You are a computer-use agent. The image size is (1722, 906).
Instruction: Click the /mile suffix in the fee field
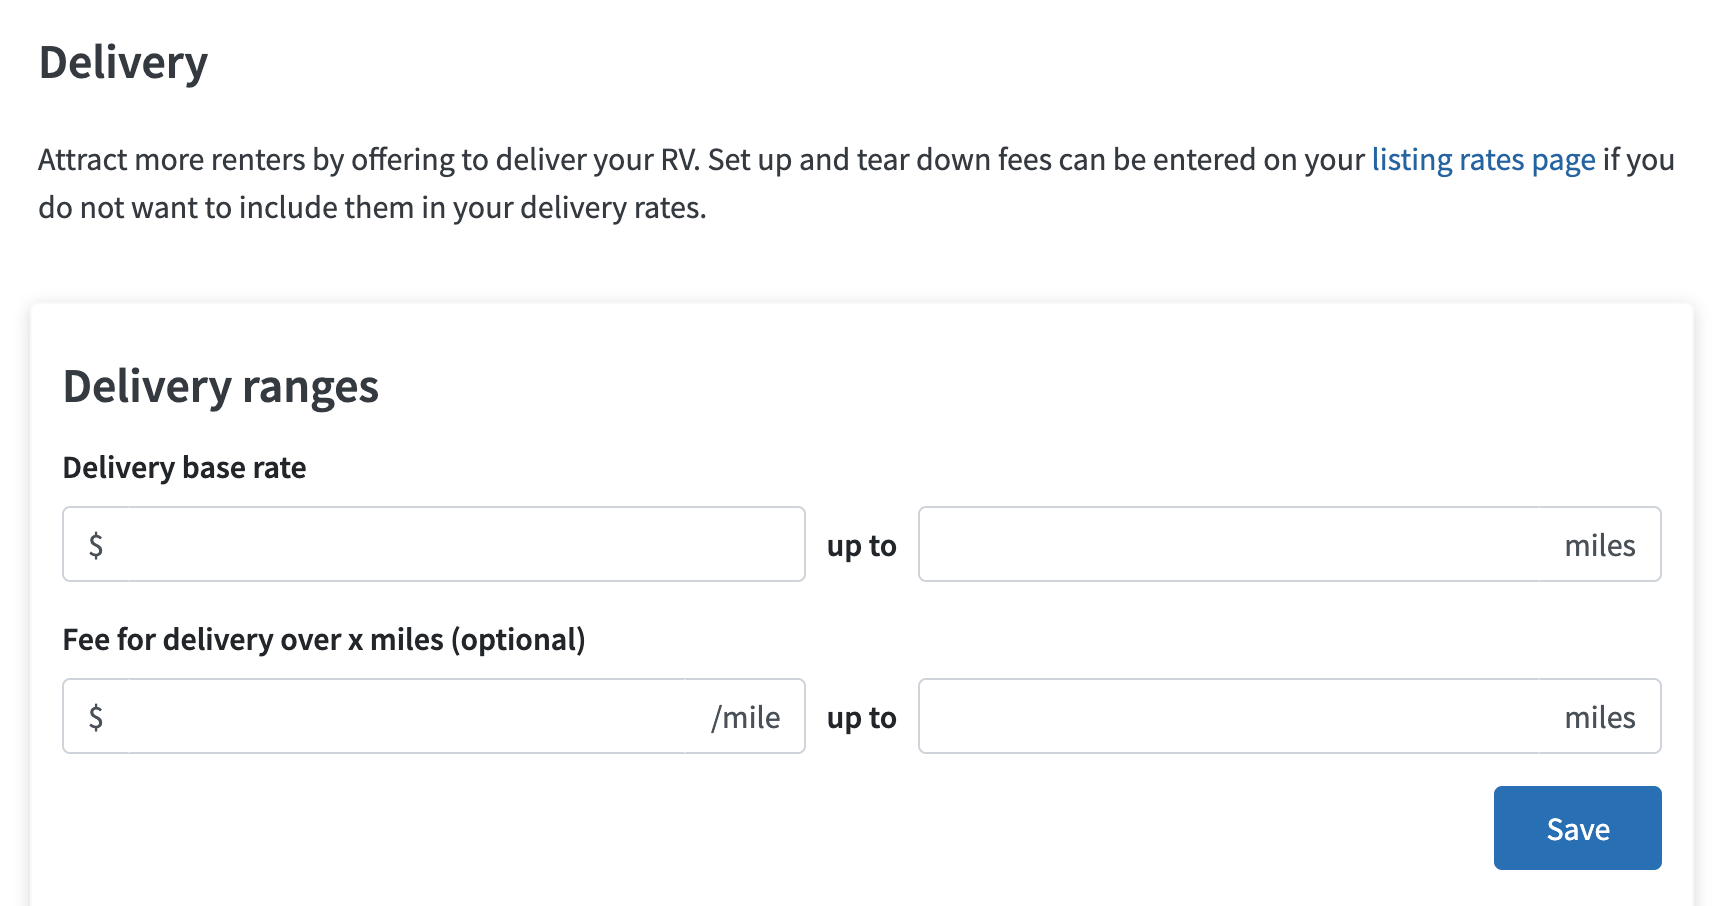point(746,716)
